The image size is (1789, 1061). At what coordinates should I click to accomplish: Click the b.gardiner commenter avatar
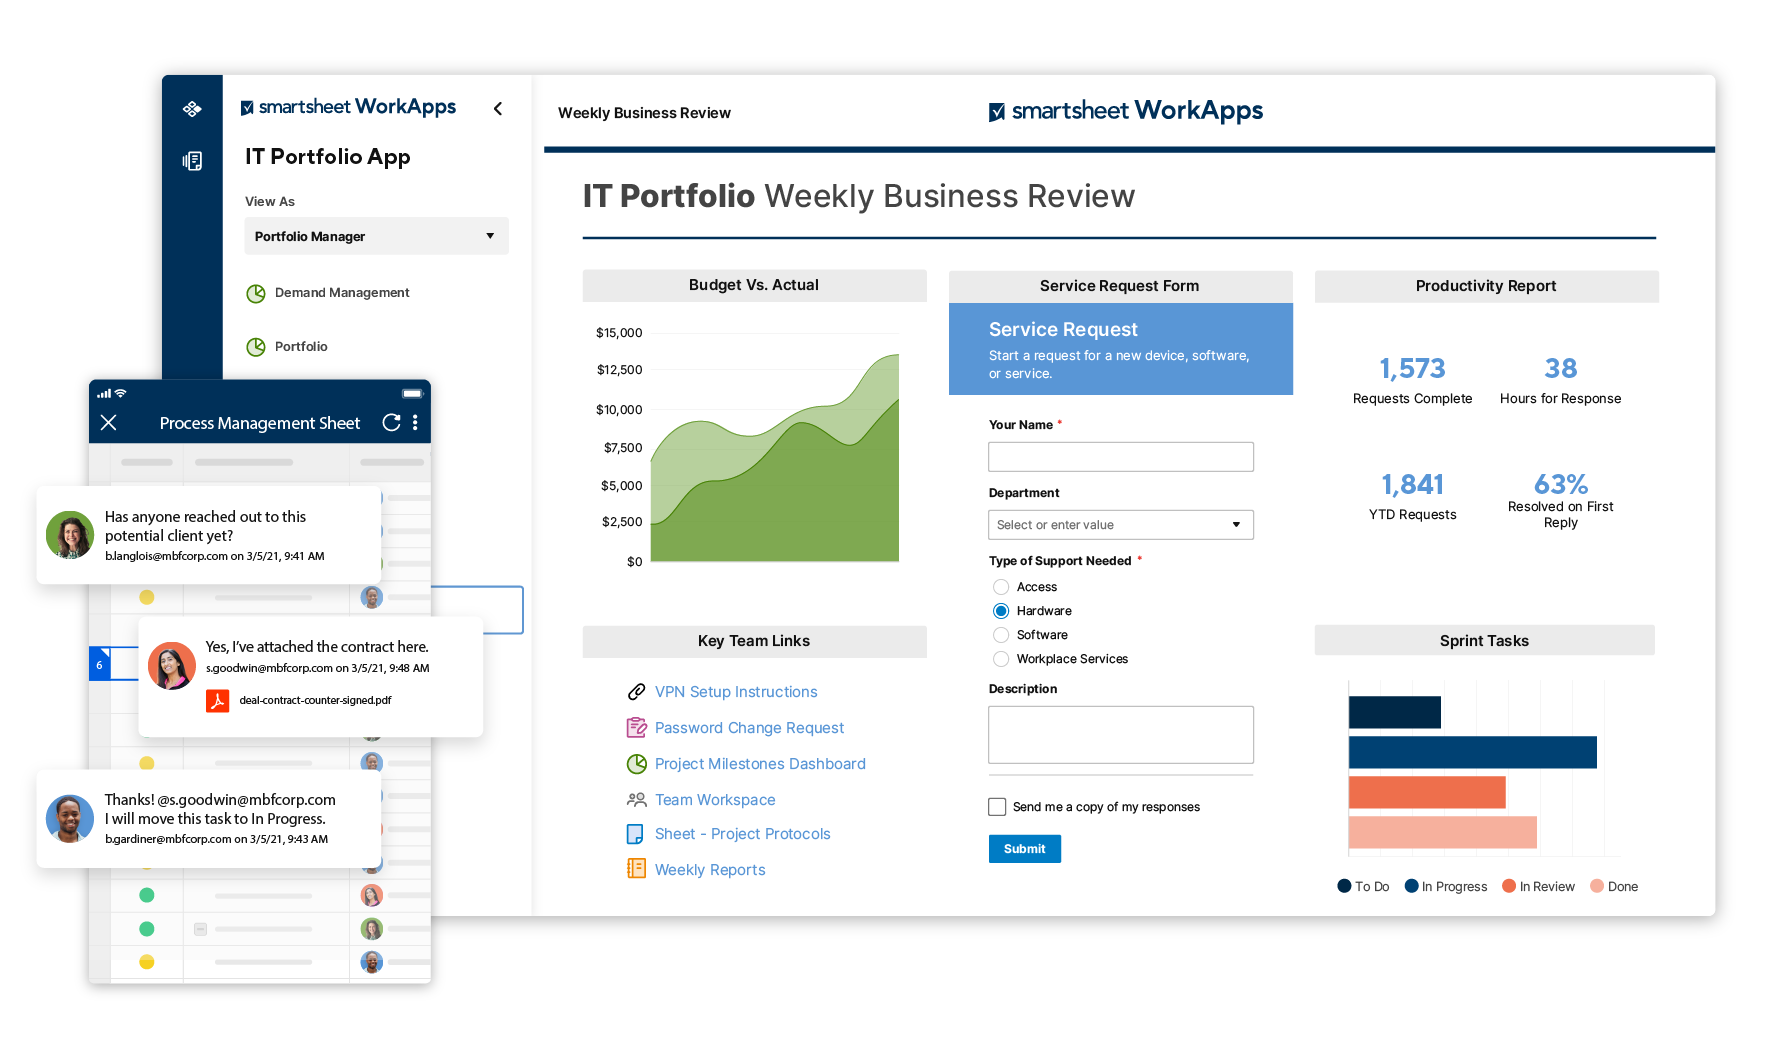(x=70, y=819)
